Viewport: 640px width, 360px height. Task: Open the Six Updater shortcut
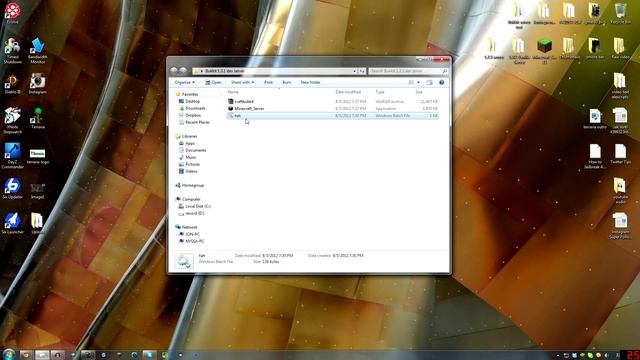click(x=12, y=189)
